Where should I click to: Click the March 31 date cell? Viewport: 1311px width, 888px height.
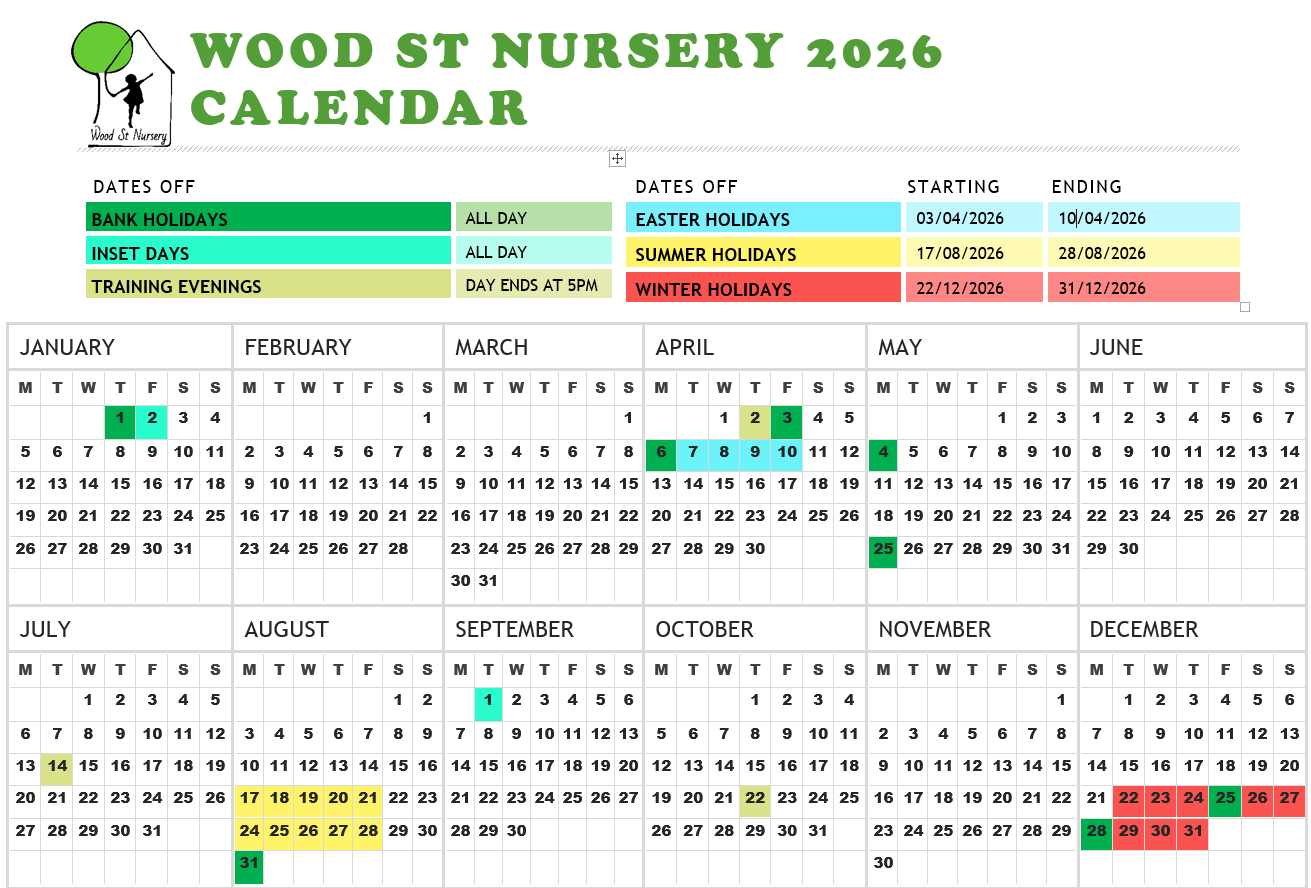pyautogui.click(x=488, y=585)
